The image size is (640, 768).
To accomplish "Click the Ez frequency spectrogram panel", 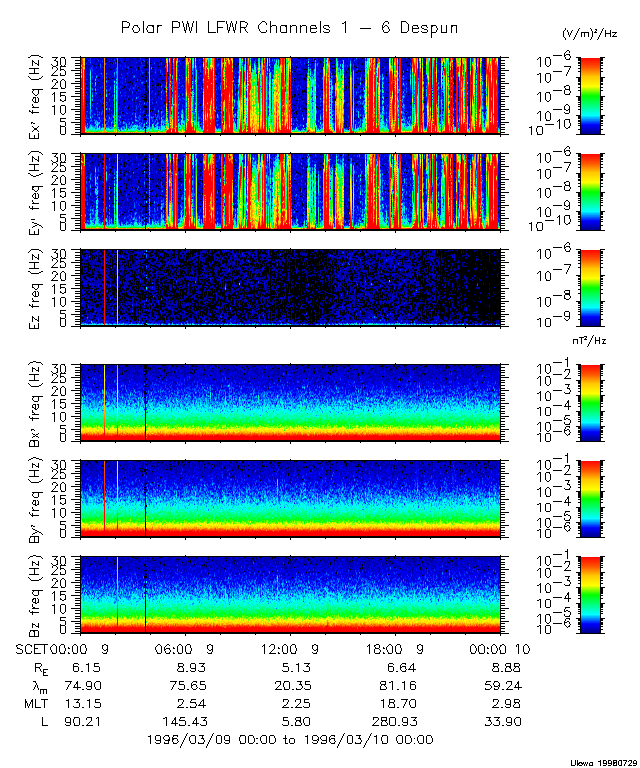I will coord(290,287).
